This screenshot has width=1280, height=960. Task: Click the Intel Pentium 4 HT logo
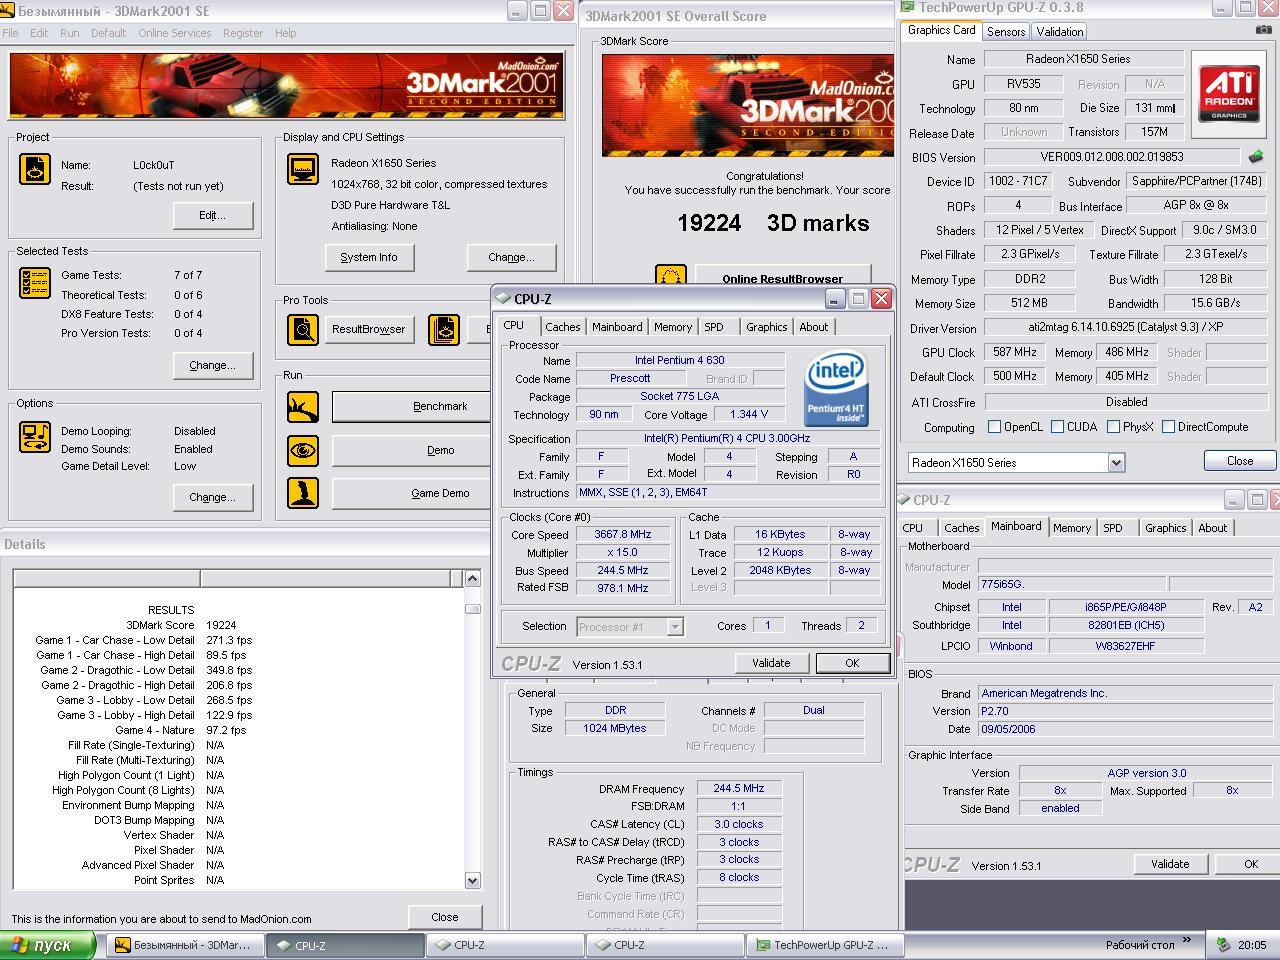836,389
